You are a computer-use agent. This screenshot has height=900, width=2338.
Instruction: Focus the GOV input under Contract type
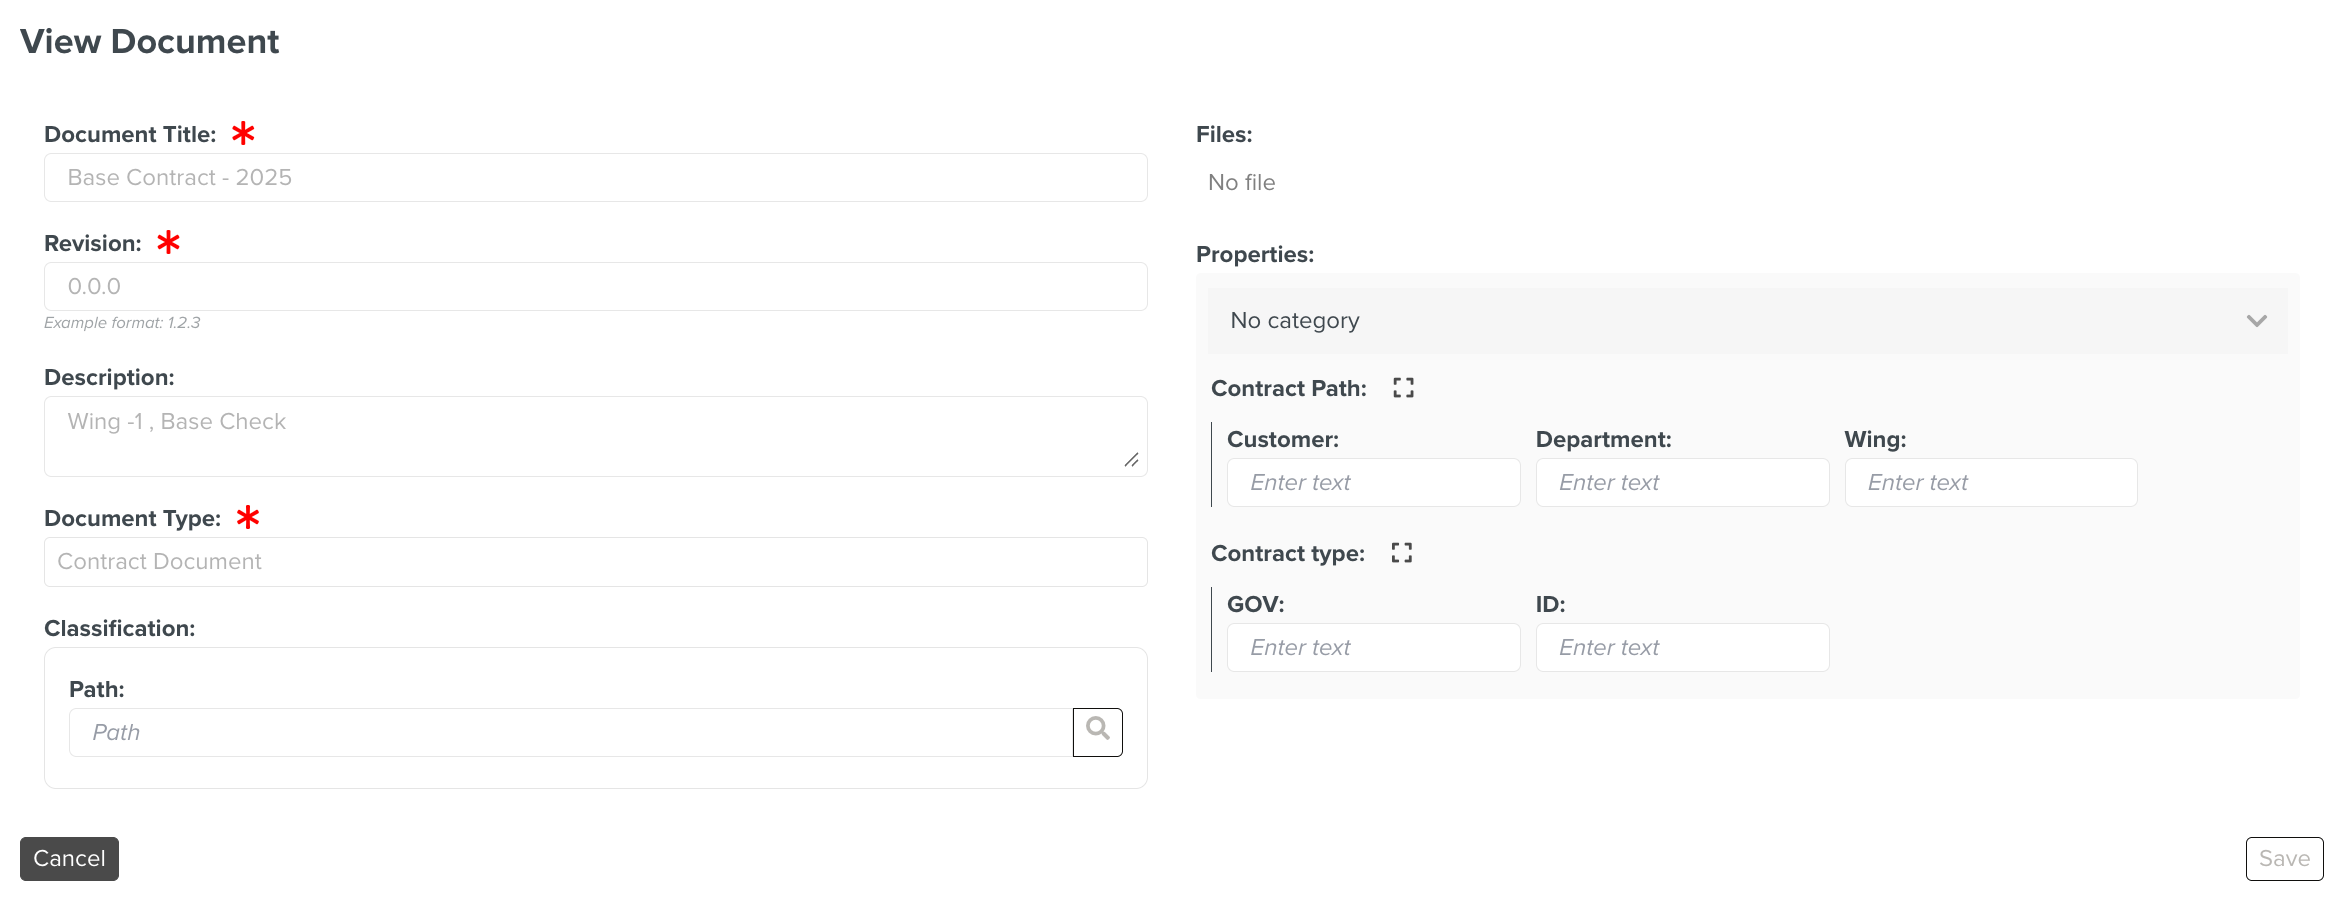[x=1372, y=647]
